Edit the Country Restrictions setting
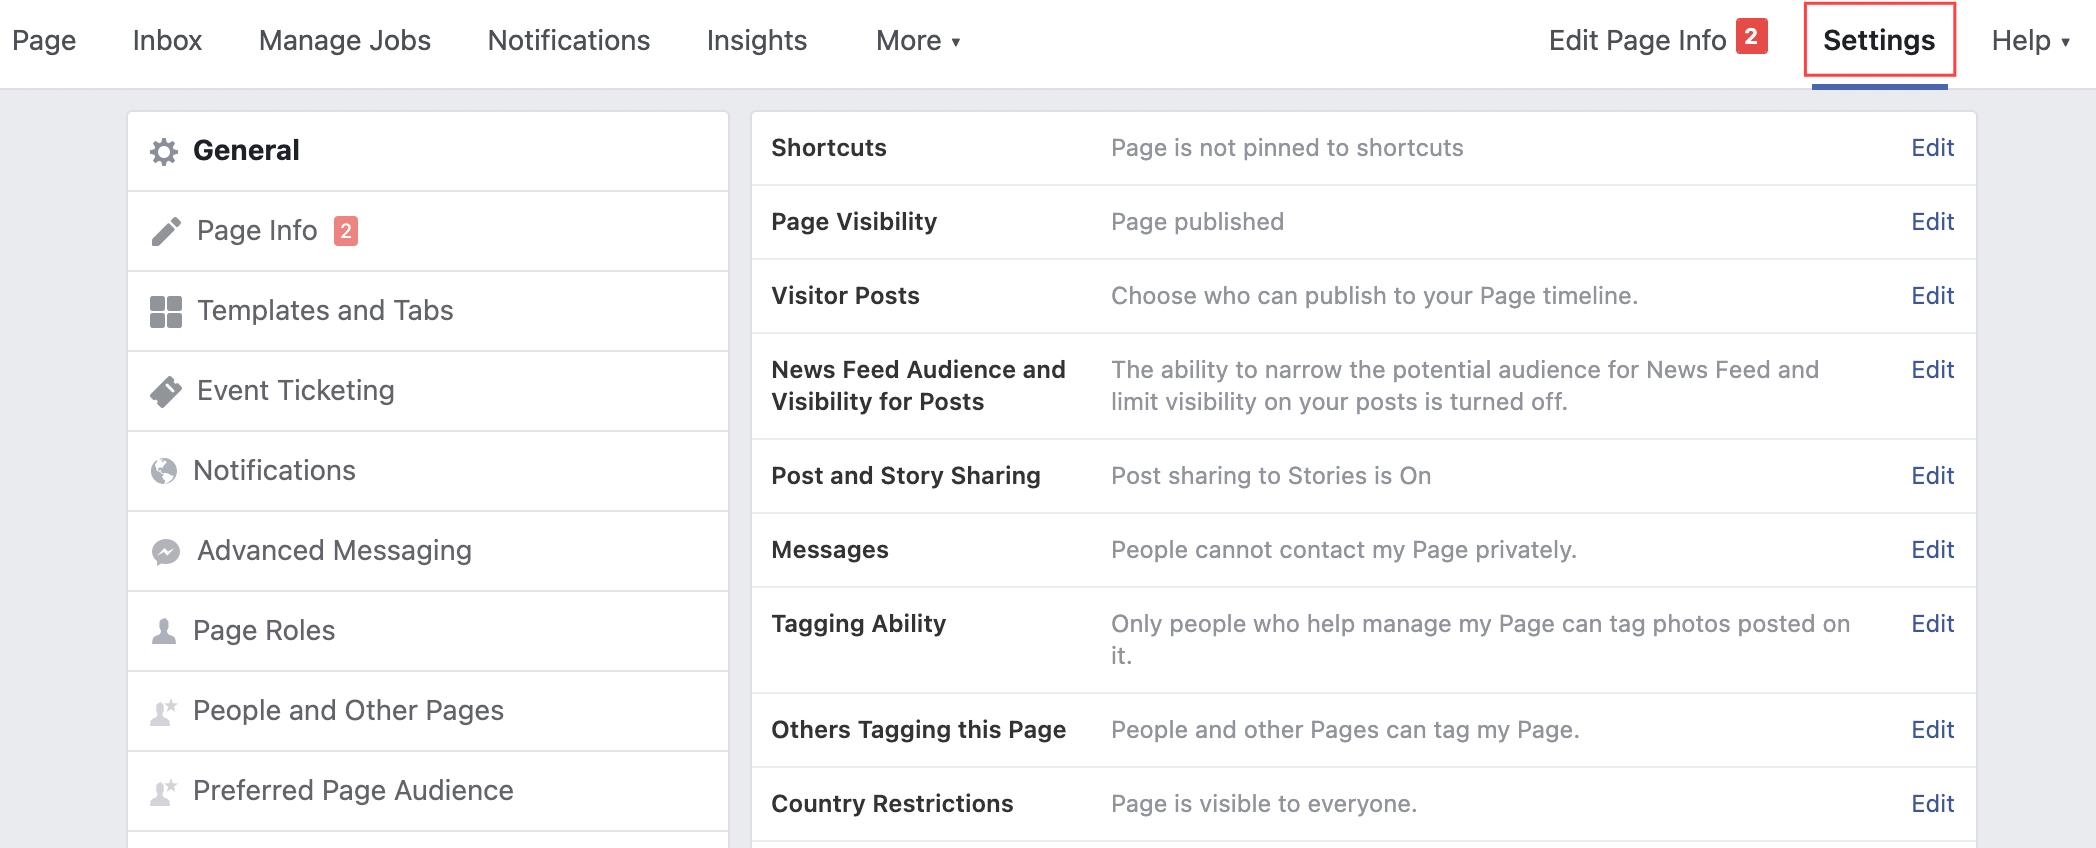Image resolution: width=2096 pixels, height=848 pixels. 1932,804
